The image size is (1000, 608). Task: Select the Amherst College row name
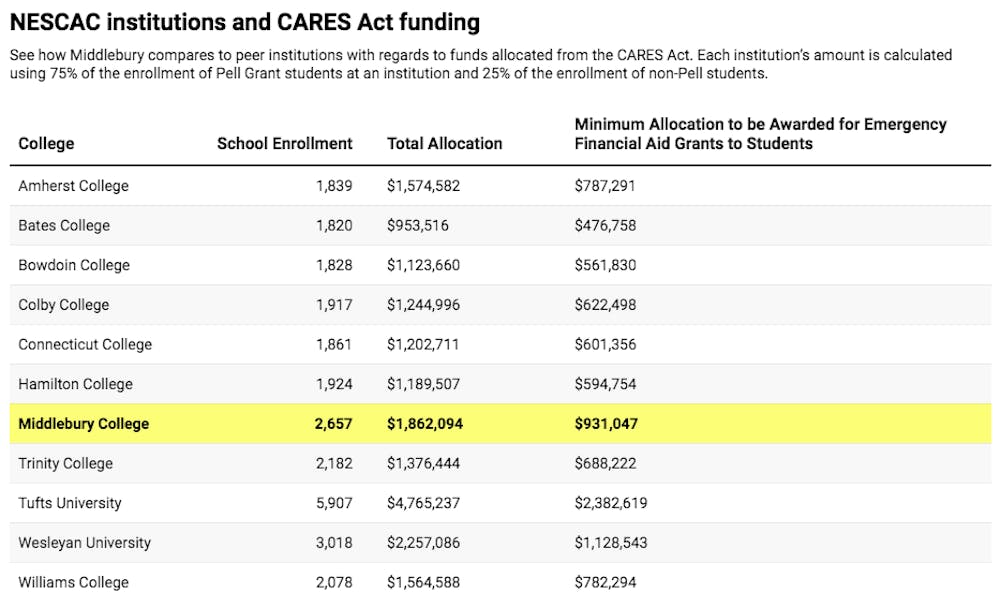73,186
